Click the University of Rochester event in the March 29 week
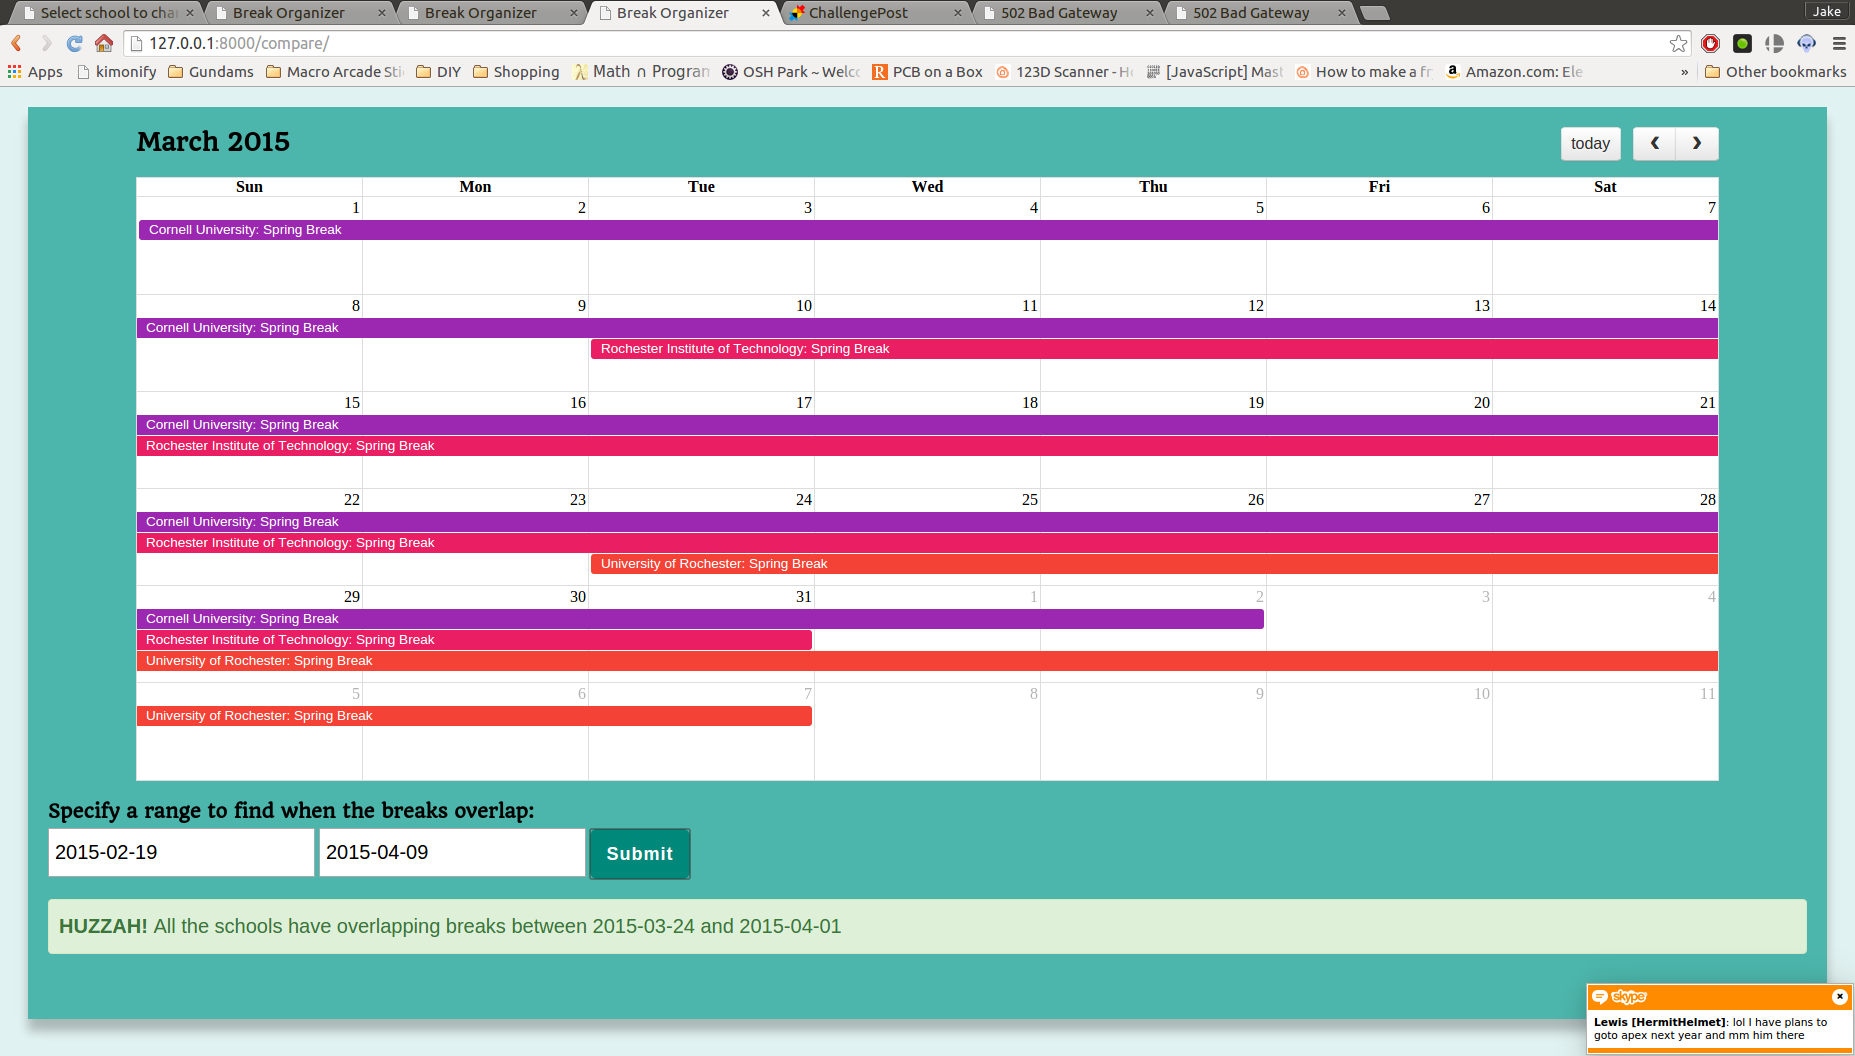The image size is (1855, 1056). coord(927,661)
